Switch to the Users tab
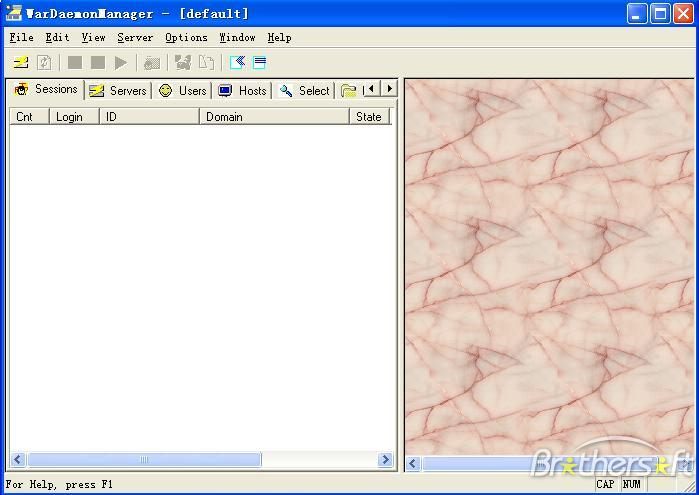This screenshot has height=495, width=699. (183, 91)
